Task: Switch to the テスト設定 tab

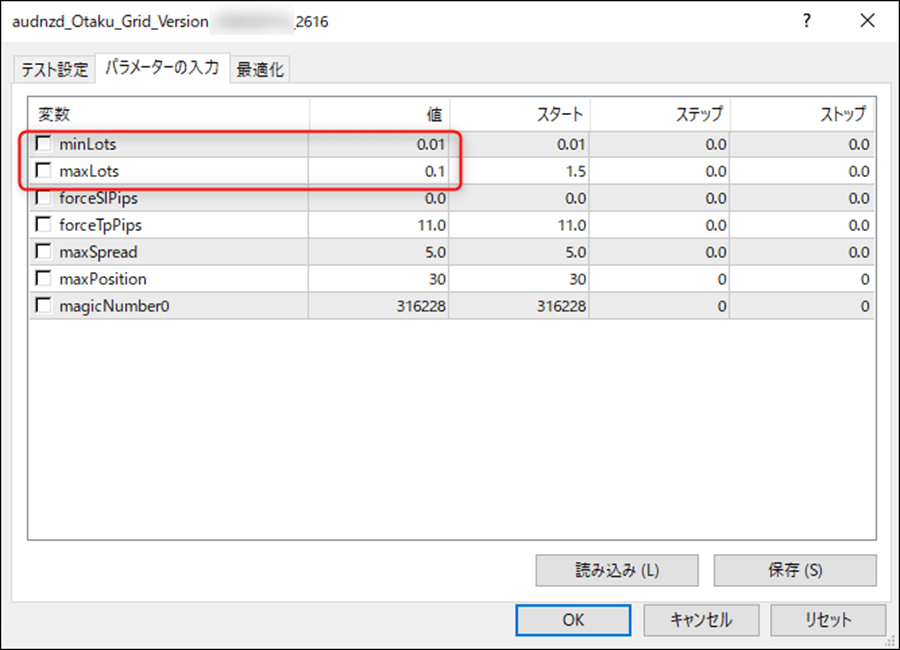Action: [x=54, y=70]
